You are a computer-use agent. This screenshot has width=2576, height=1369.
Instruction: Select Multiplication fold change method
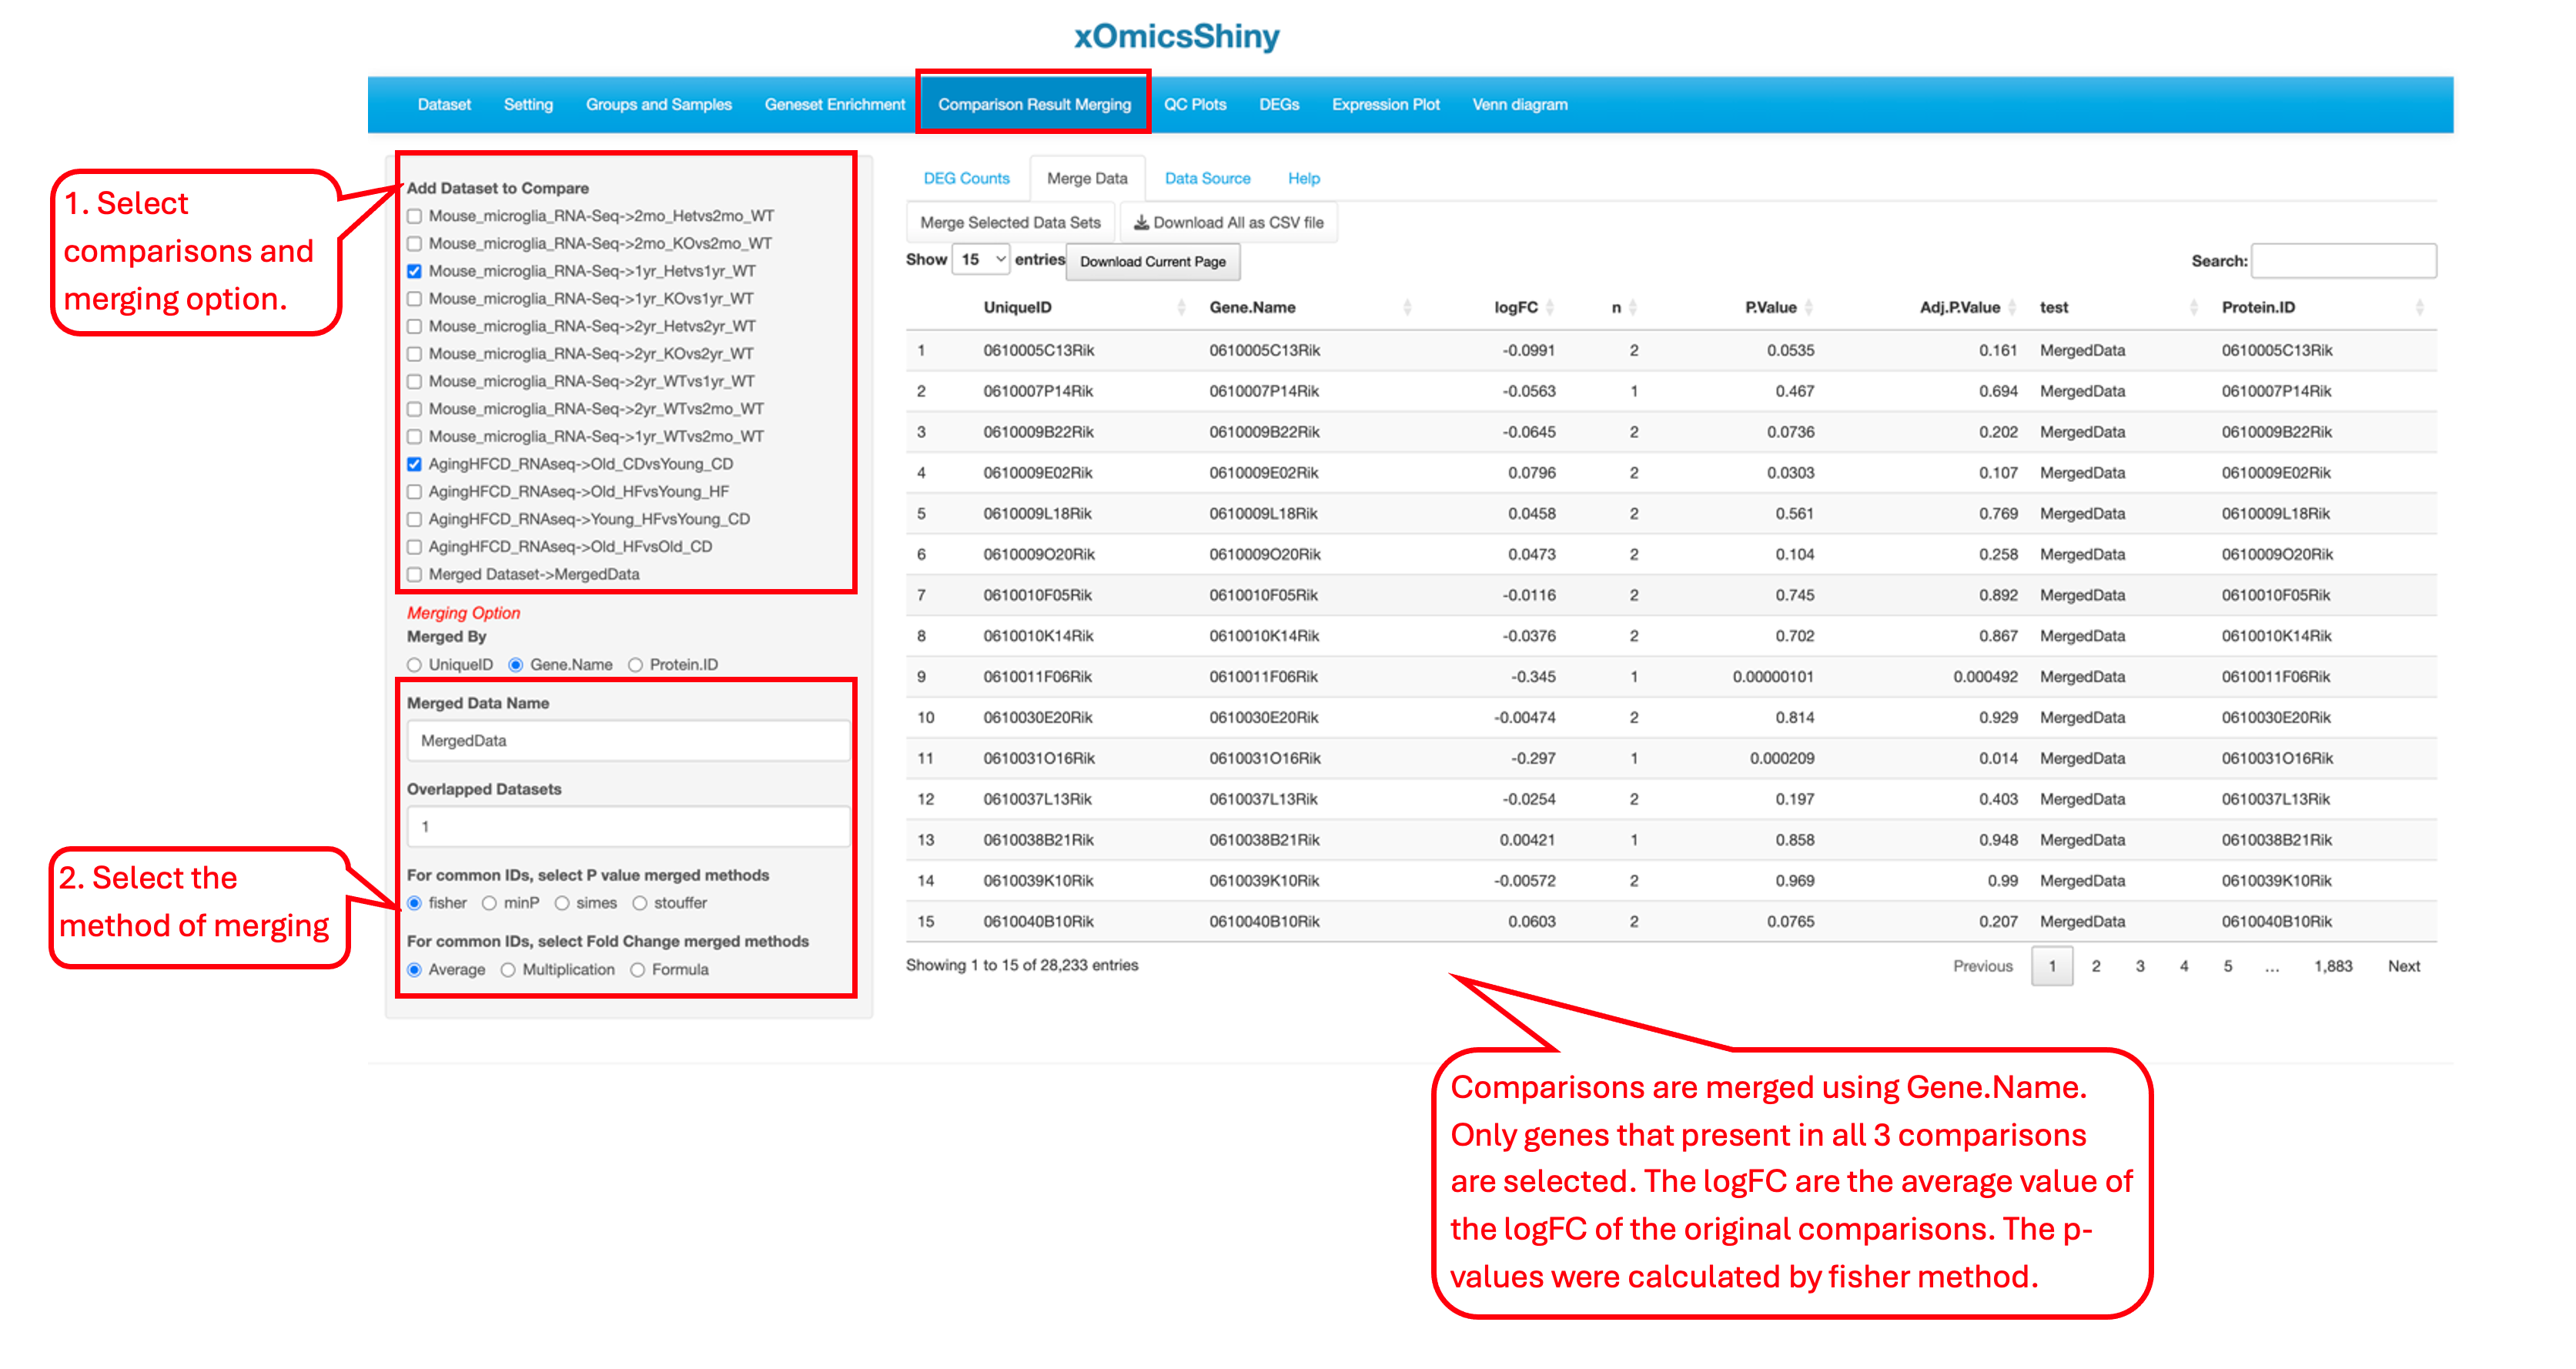coord(508,970)
